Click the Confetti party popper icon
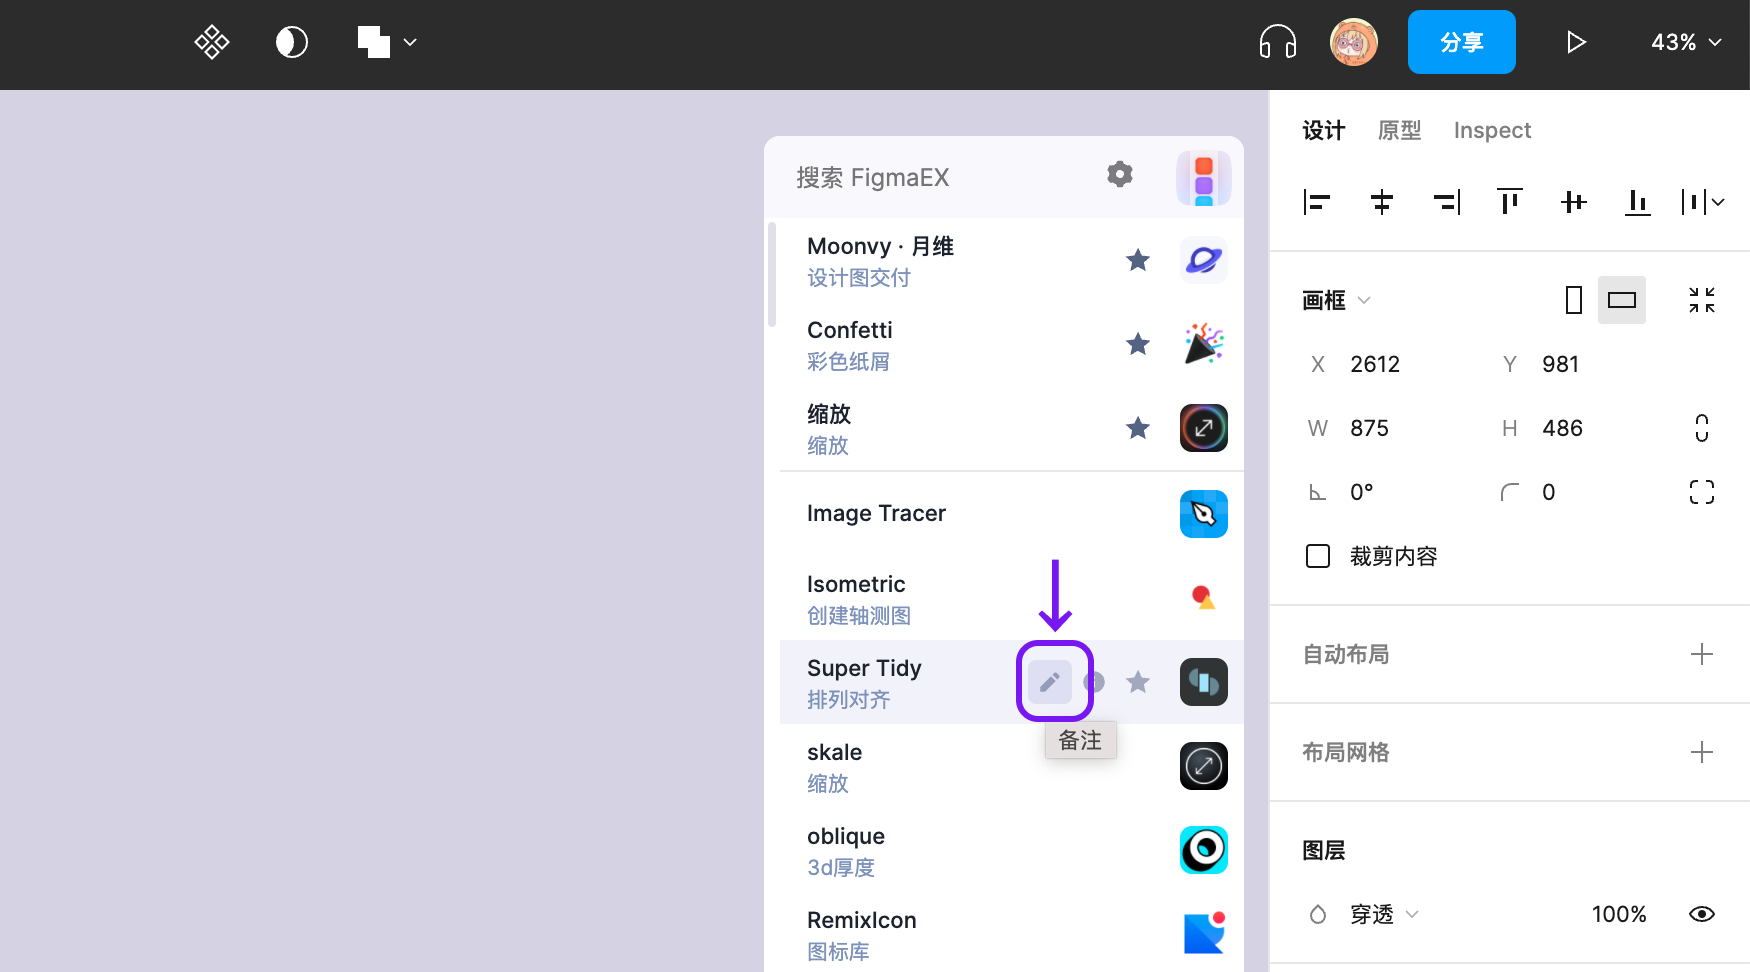 (x=1204, y=344)
